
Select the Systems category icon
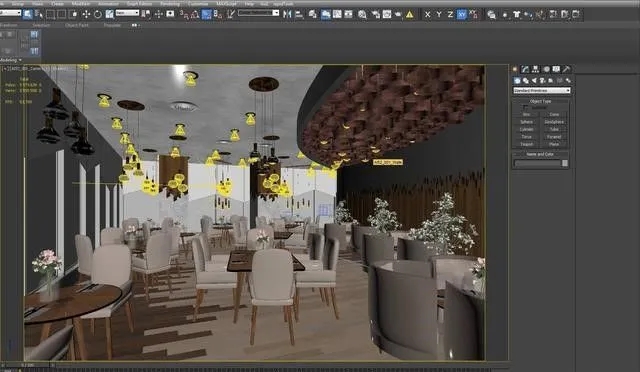tap(568, 80)
